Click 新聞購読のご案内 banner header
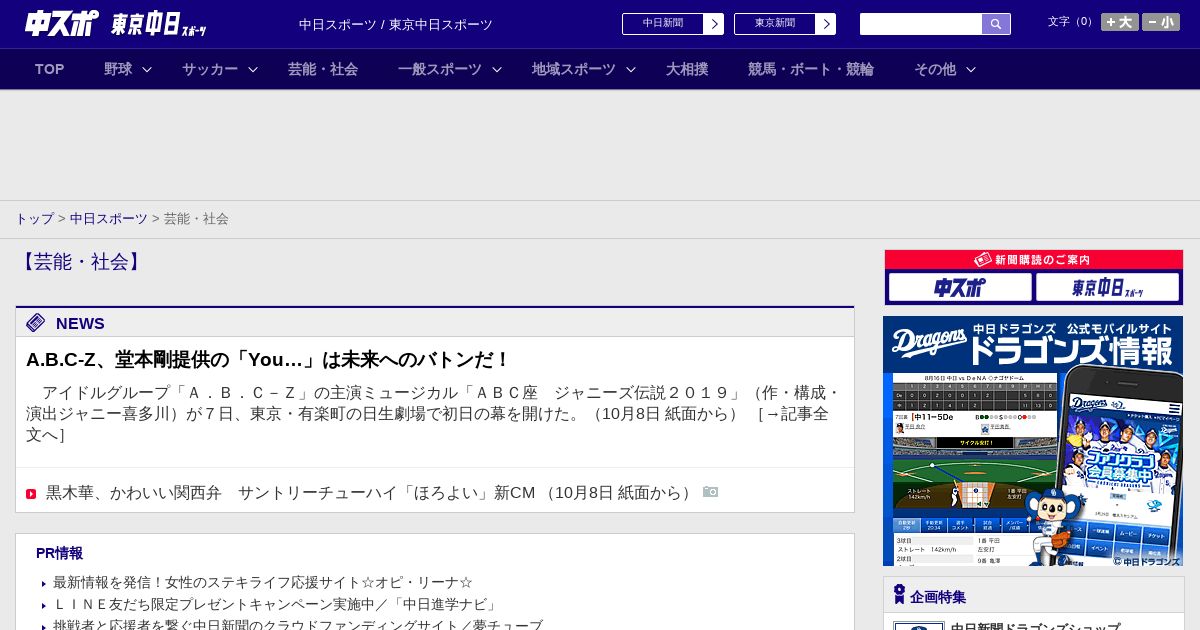 (x=1034, y=260)
